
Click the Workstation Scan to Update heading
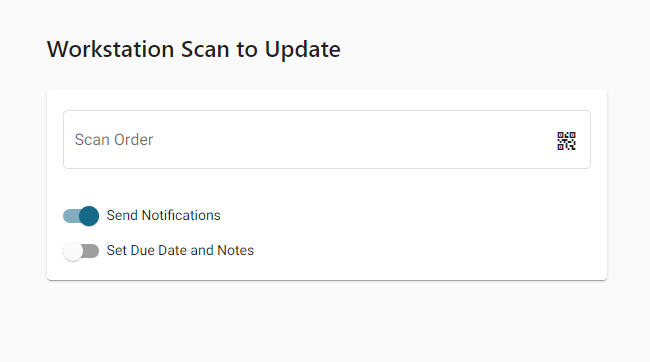coord(194,49)
